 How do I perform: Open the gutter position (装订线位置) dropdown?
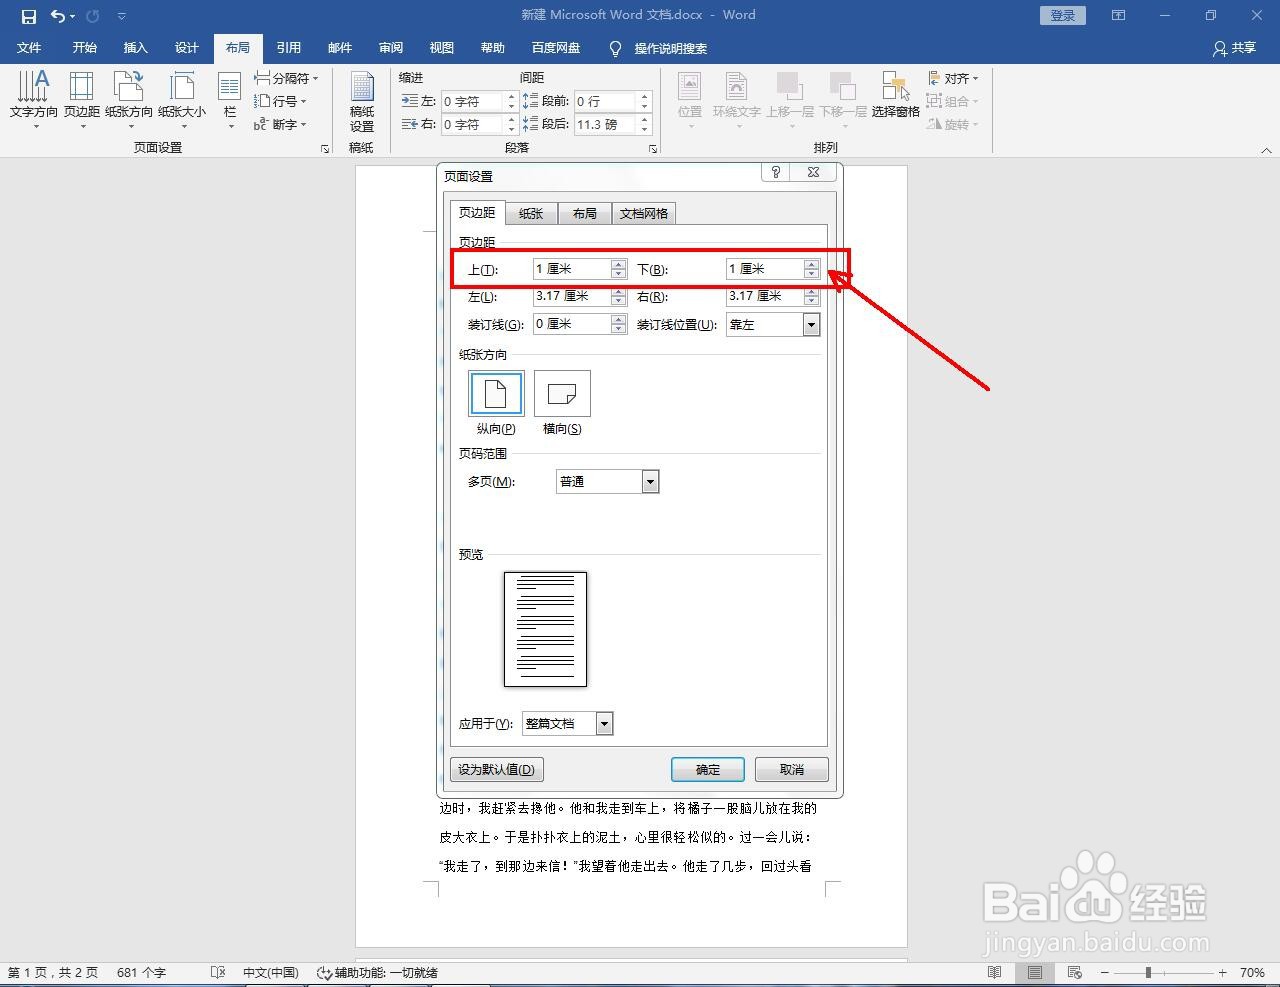point(811,325)
